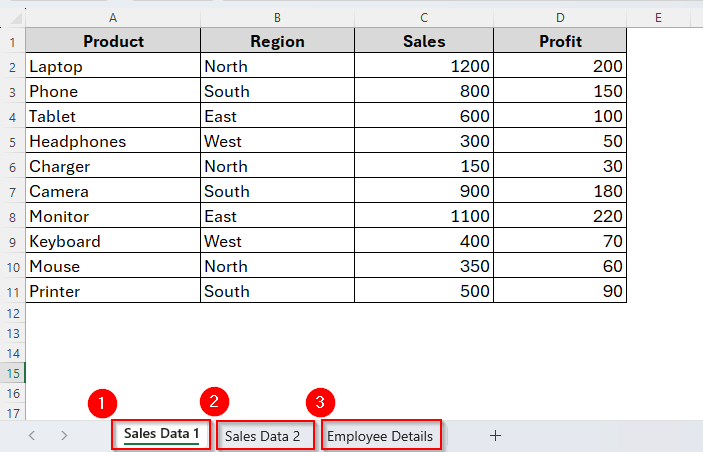Select the Headphones cell

coord(113,141)
